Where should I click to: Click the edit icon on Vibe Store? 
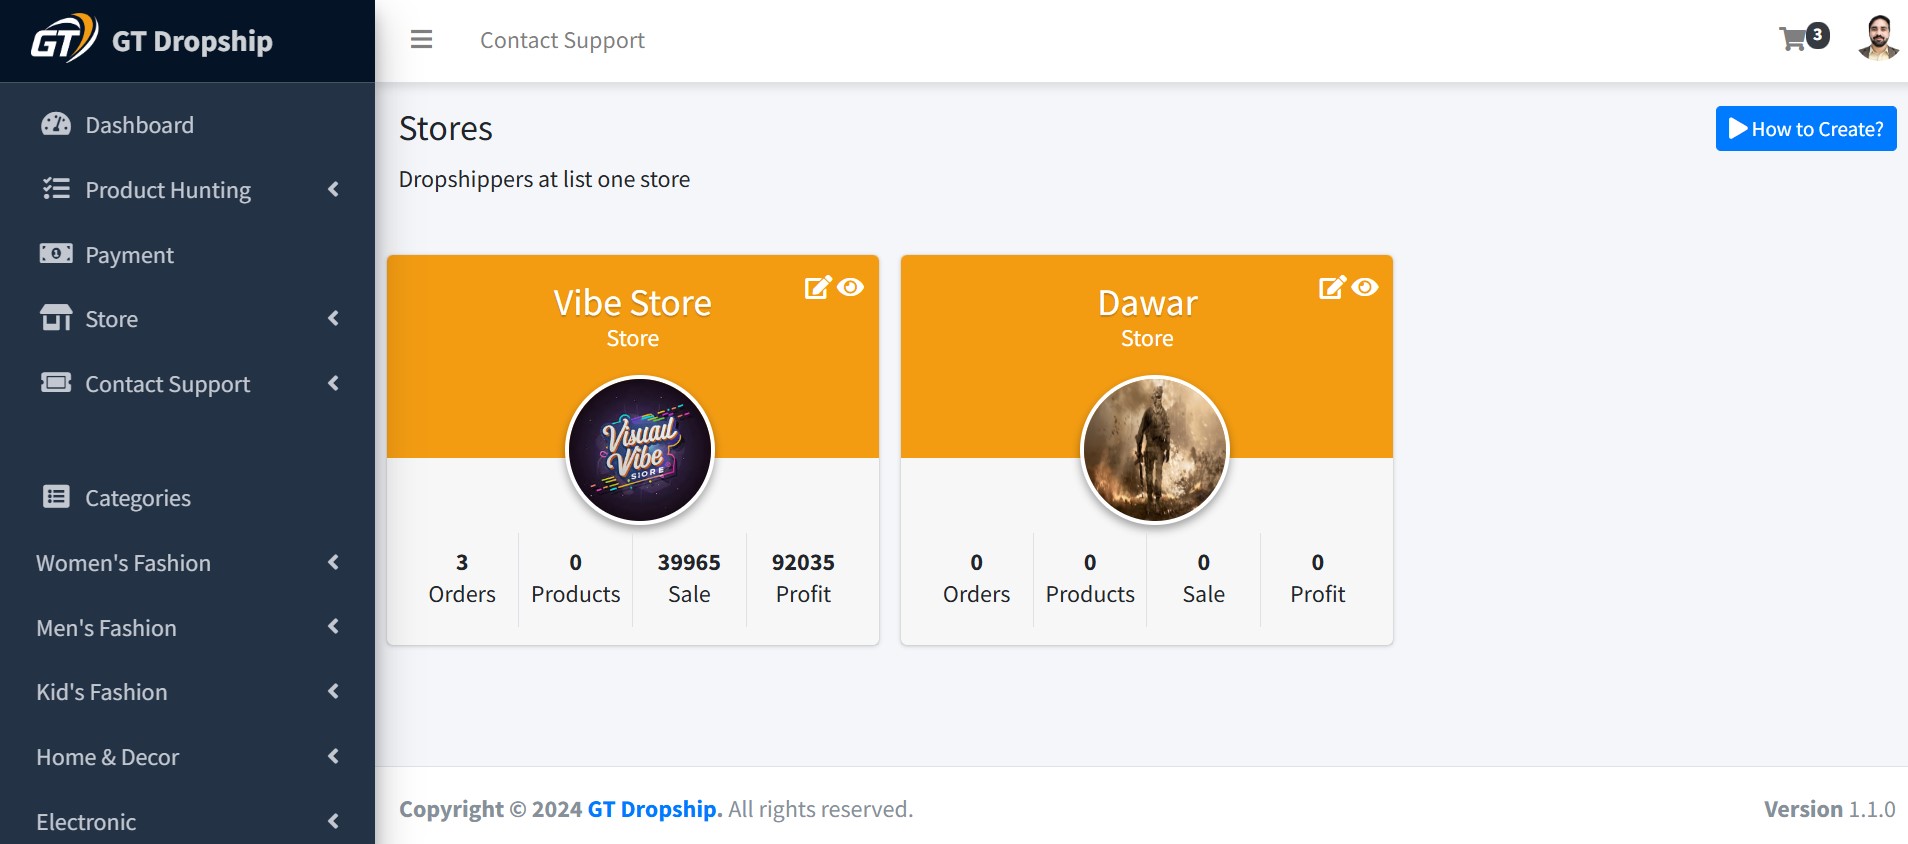click(x=817, y=288)
